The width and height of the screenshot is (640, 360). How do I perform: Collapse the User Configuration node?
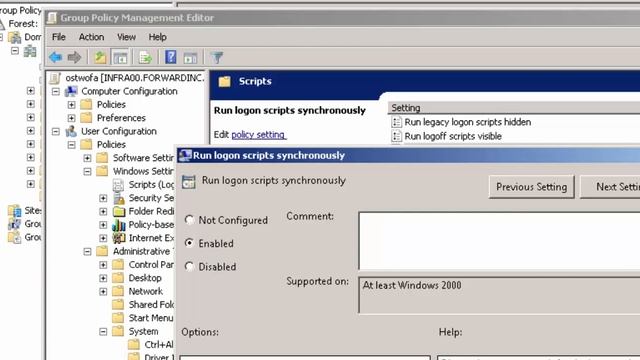click(x=56, y=131)
